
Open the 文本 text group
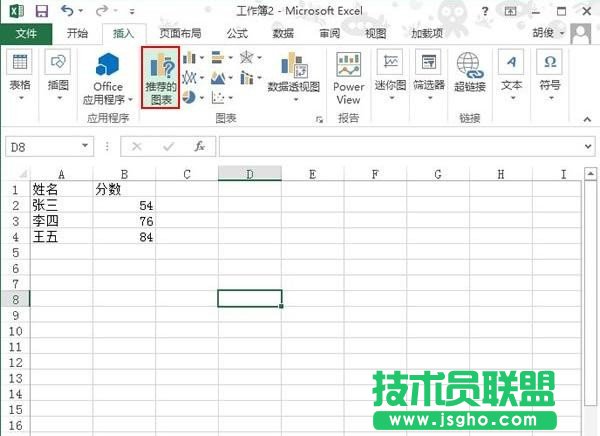tap(512, 76)
